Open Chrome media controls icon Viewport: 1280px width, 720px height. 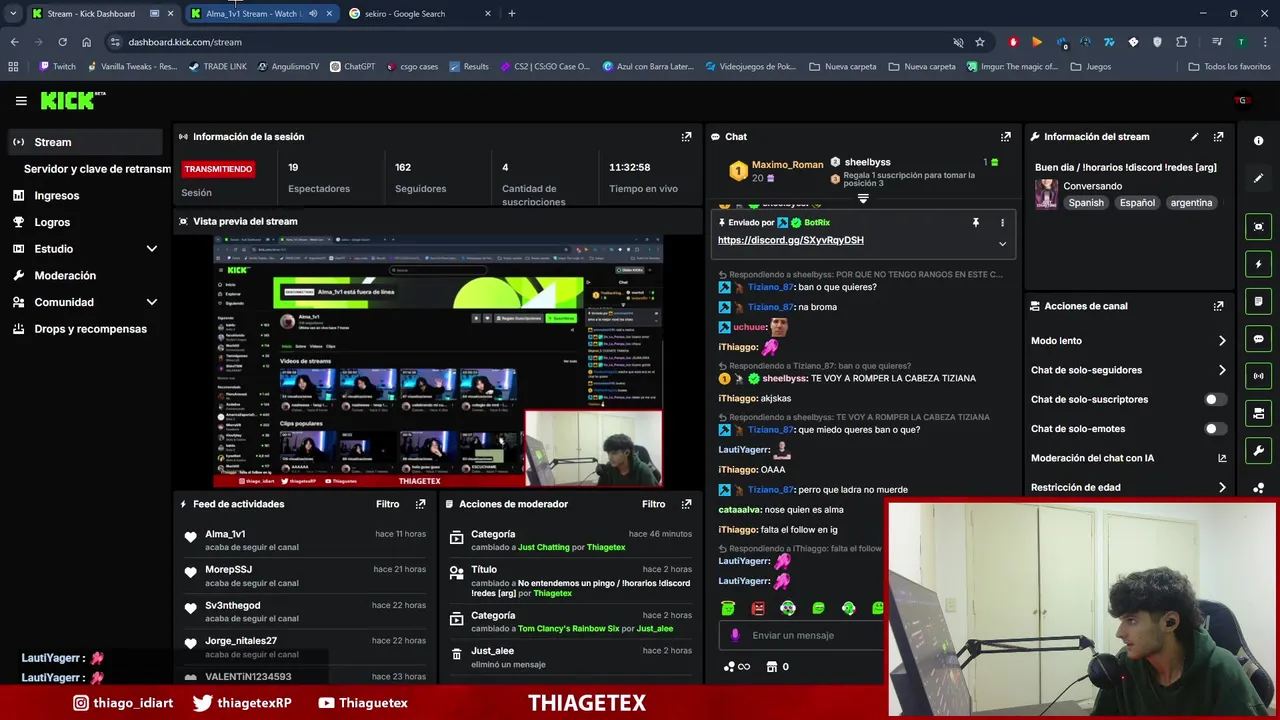tap(1217, 42)
